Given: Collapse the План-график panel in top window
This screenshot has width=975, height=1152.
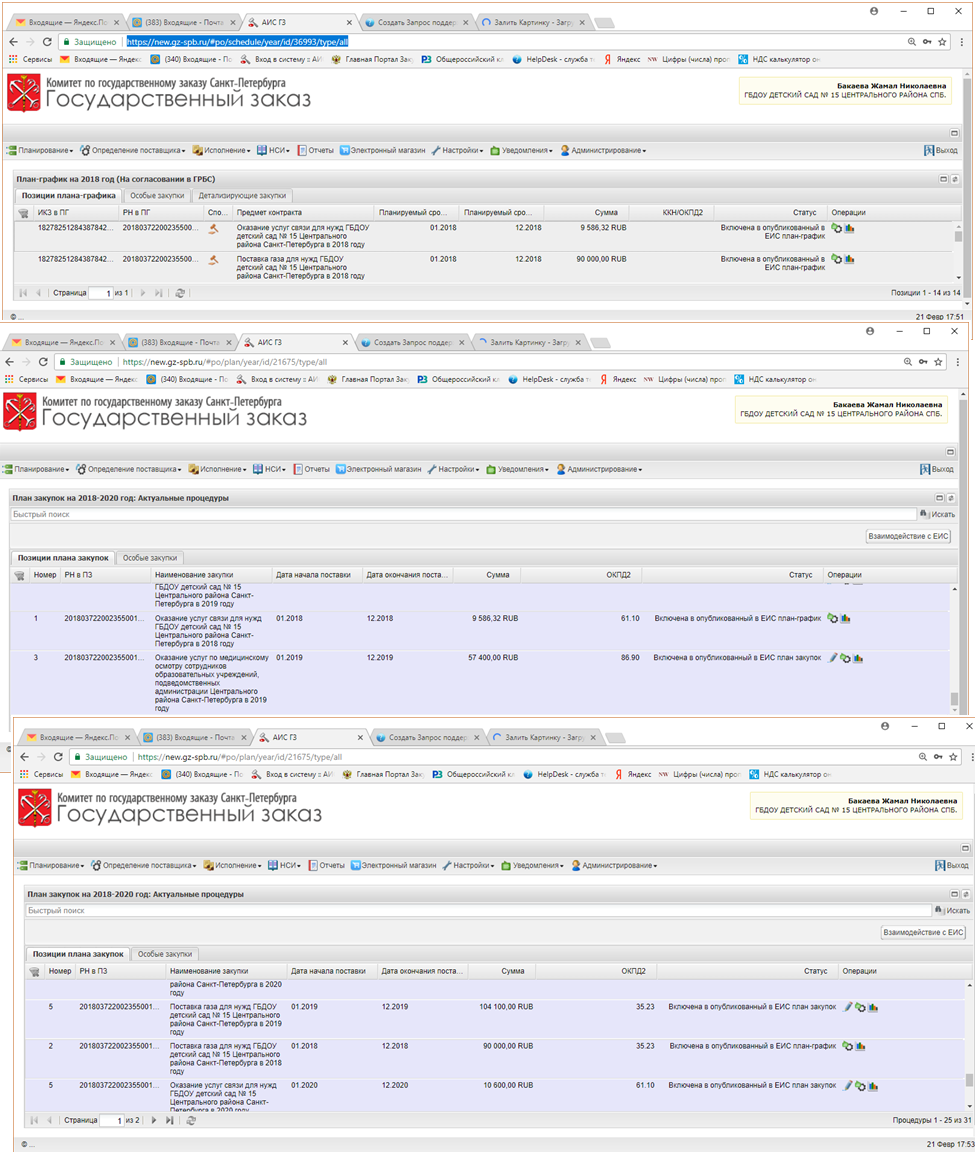Looking at the screenshot, I should pyautogui.click(x=943, y=179).
